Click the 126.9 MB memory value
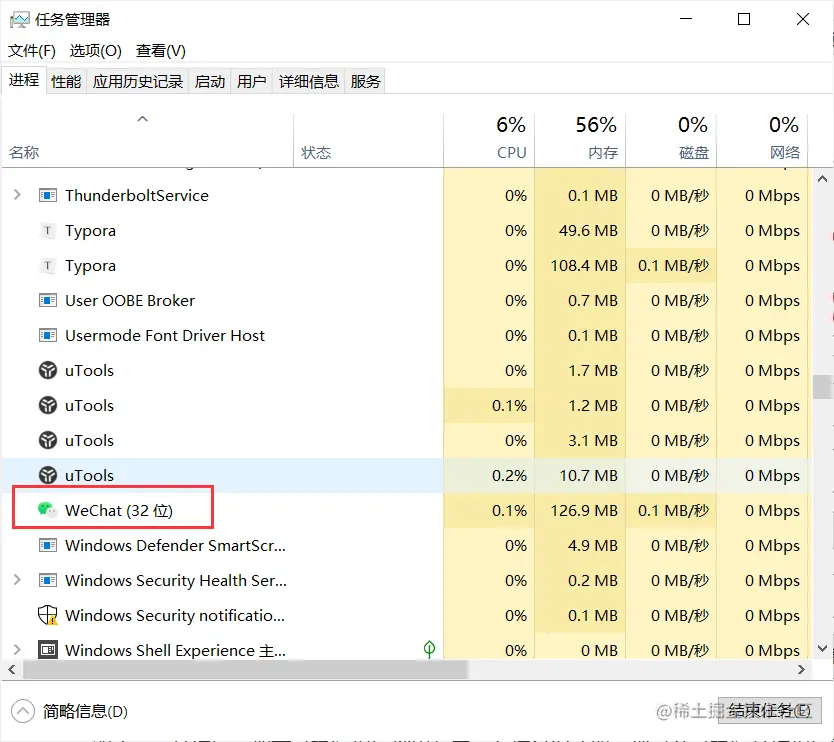834x742 pixels. [x=583, y=511]
